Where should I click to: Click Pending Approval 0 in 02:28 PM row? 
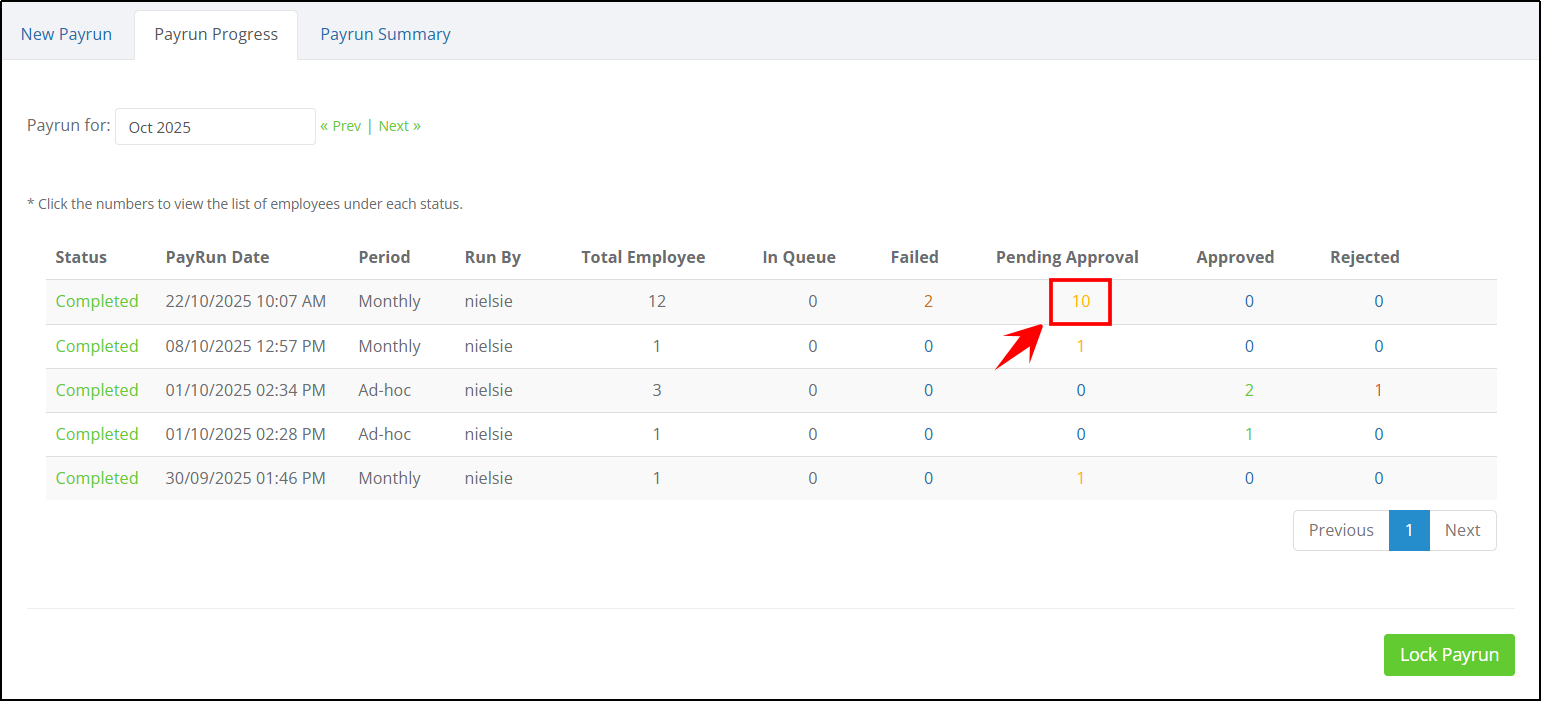1081,434
